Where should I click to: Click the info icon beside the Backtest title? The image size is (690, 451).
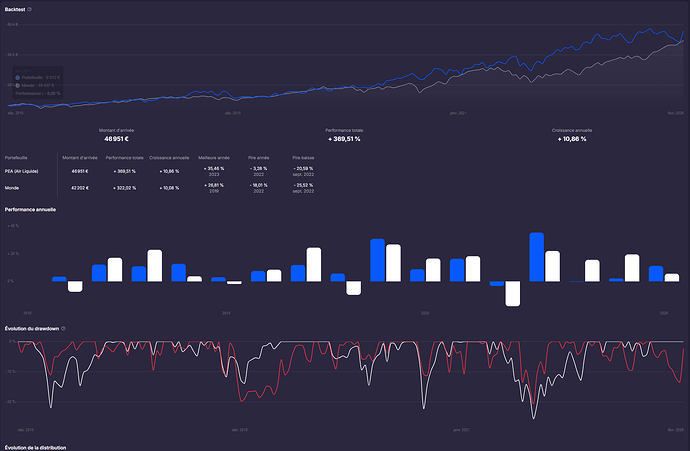30,9
